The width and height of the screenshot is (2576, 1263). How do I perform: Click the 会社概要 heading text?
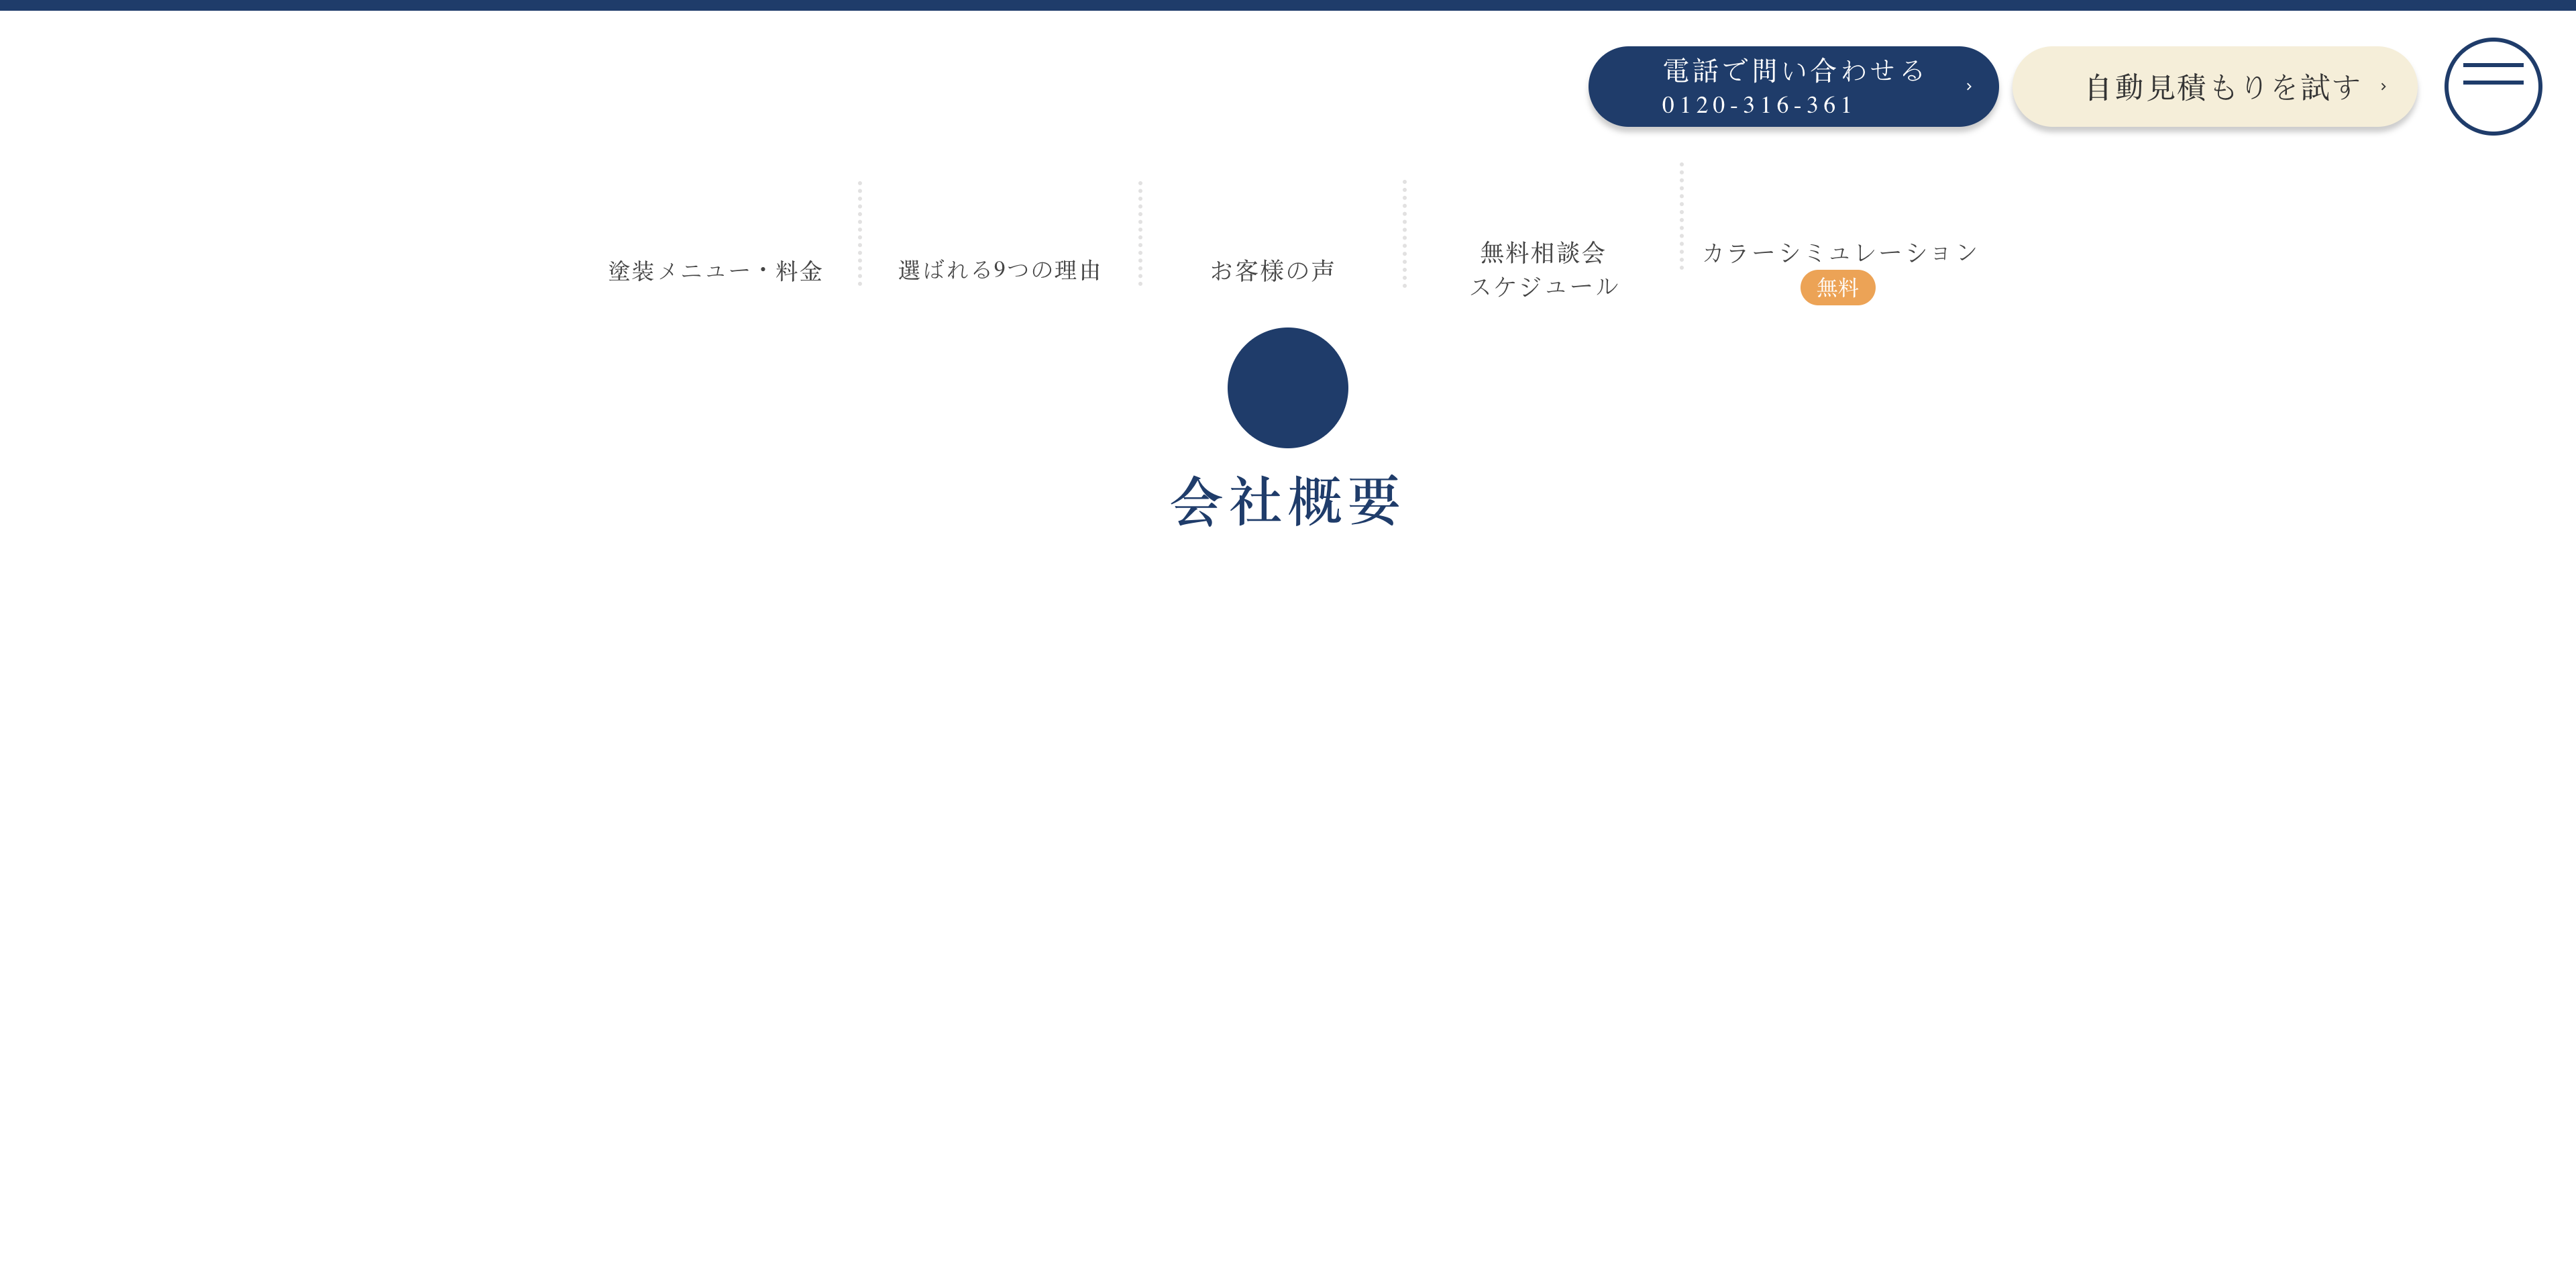pos(1287,500)
